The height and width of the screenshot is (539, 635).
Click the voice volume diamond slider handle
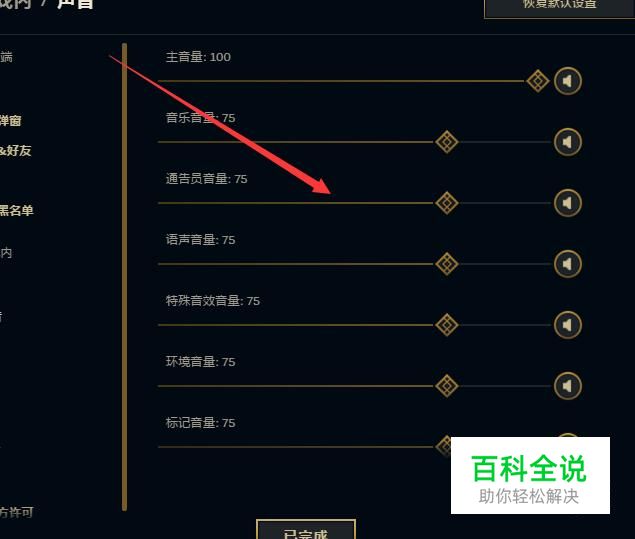(x=447, y=264)
